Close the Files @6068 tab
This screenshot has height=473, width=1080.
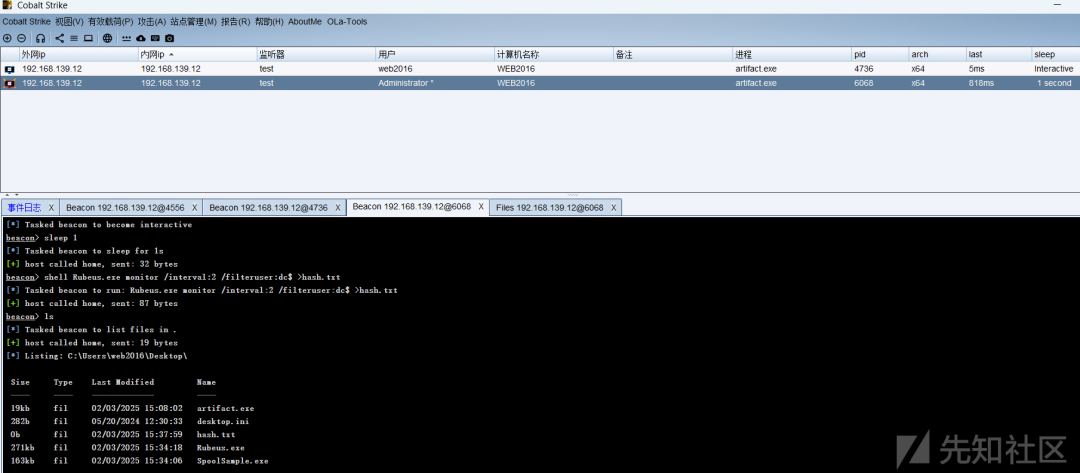pyautogui.click(x=614, y=207)
